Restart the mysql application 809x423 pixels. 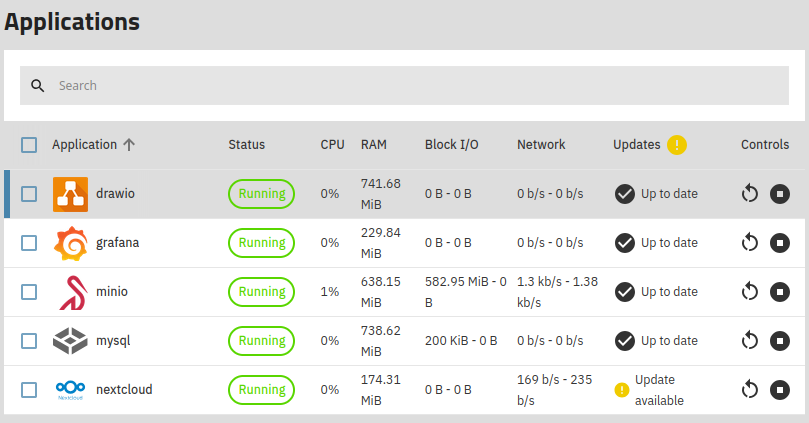pos(750,341)
